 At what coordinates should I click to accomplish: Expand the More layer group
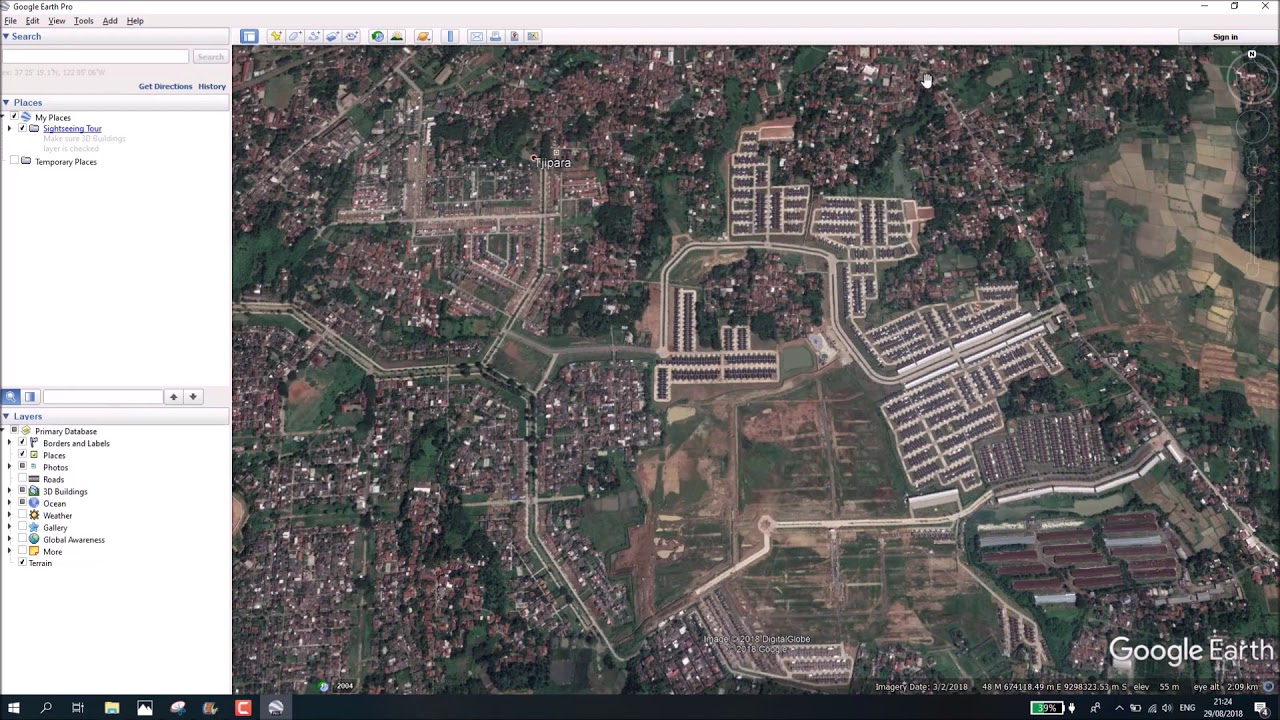(x=10, y=551)
